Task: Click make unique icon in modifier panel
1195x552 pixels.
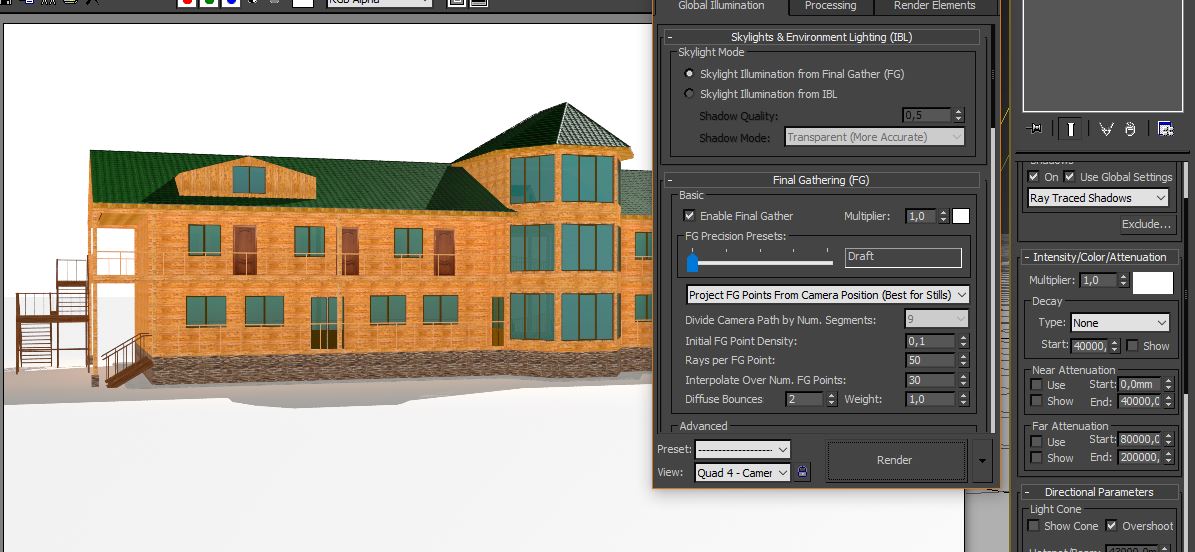Action: click(1106, 129)
